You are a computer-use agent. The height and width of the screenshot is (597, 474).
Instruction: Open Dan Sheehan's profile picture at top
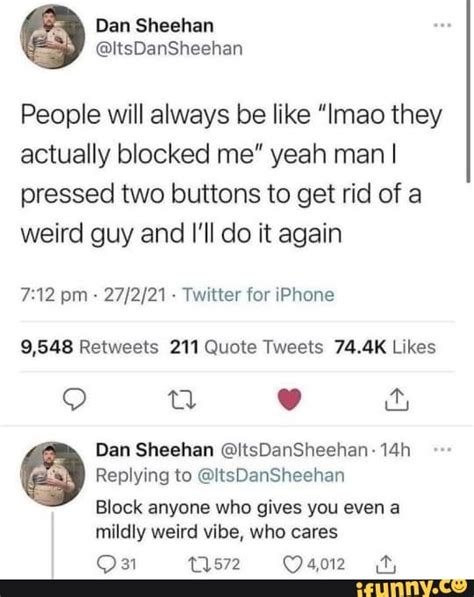[53, 37]
